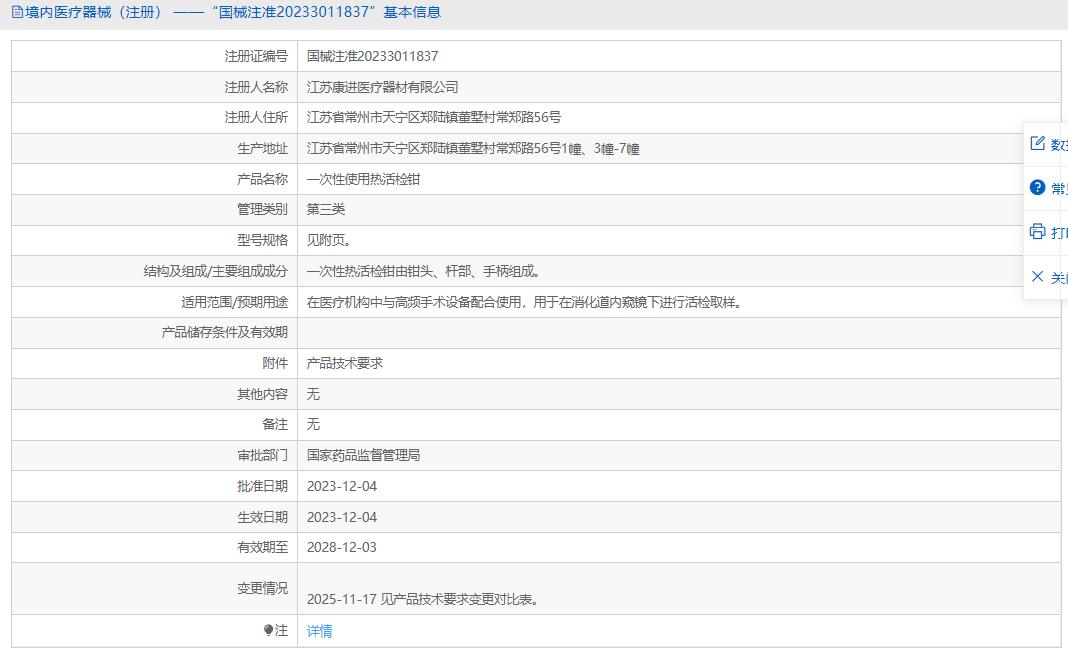The height and width of the screenshot is (651, 1068).
Task: Click the 生产地址 address value
Action: click(x=473, y=149)
